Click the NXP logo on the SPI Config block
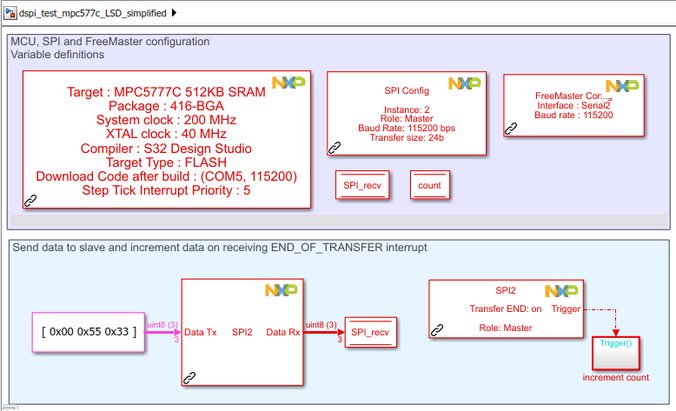The image size is (676, 411). pyautogui.click(x=465, y=83)
